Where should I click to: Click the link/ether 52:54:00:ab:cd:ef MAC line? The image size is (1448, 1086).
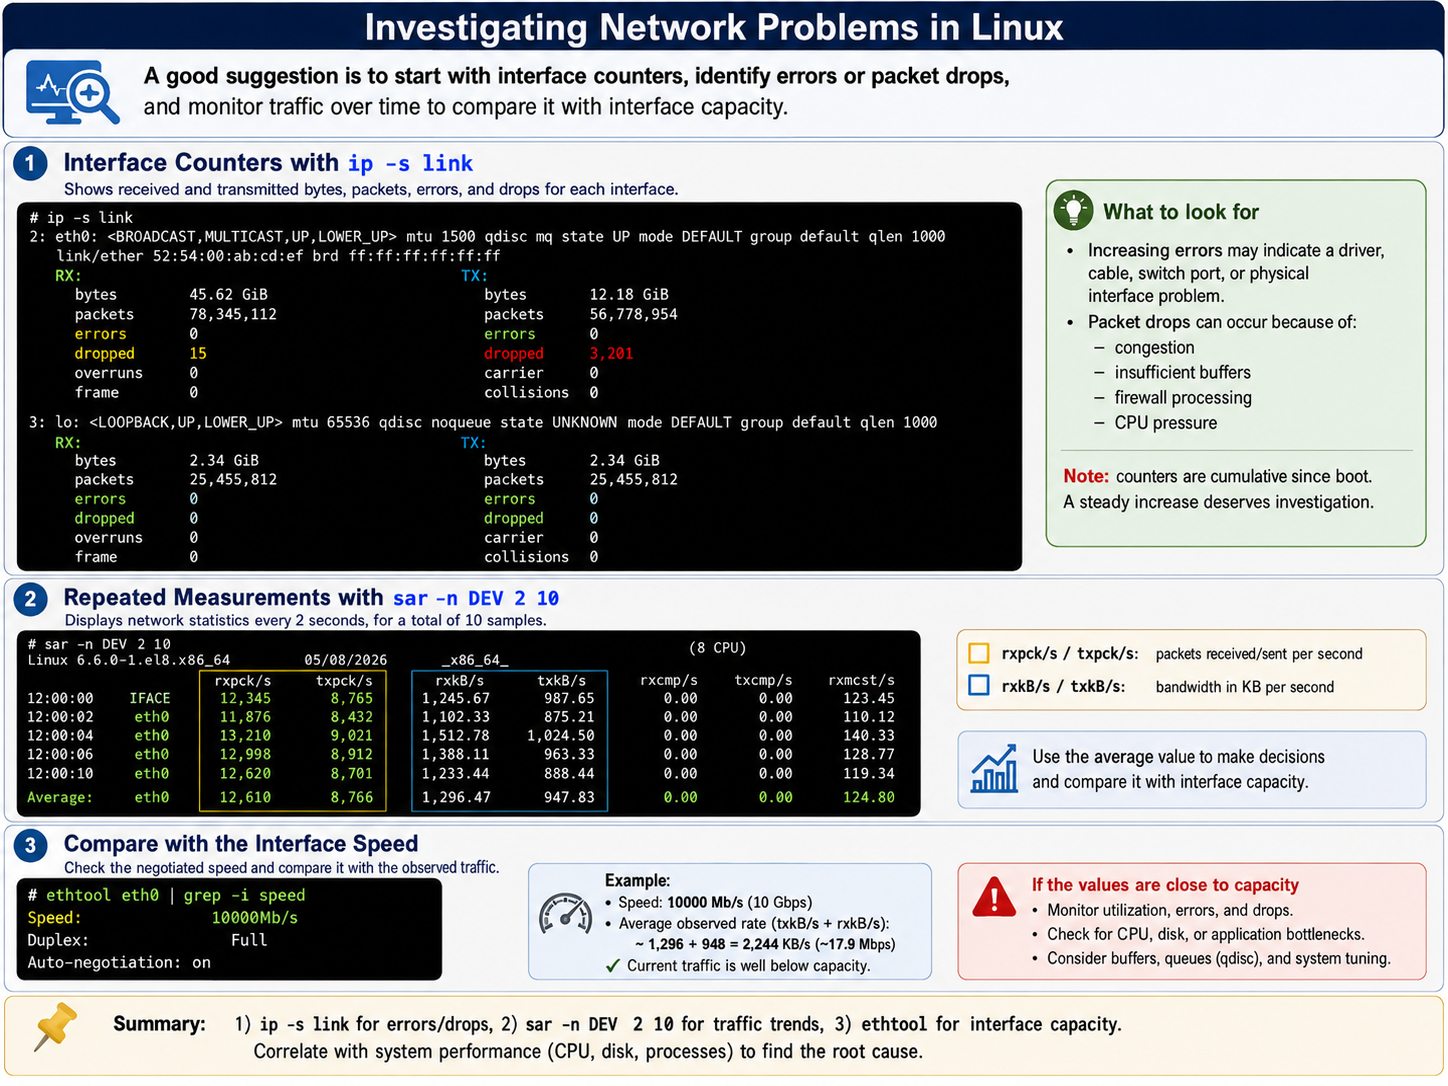pos(278,256)
